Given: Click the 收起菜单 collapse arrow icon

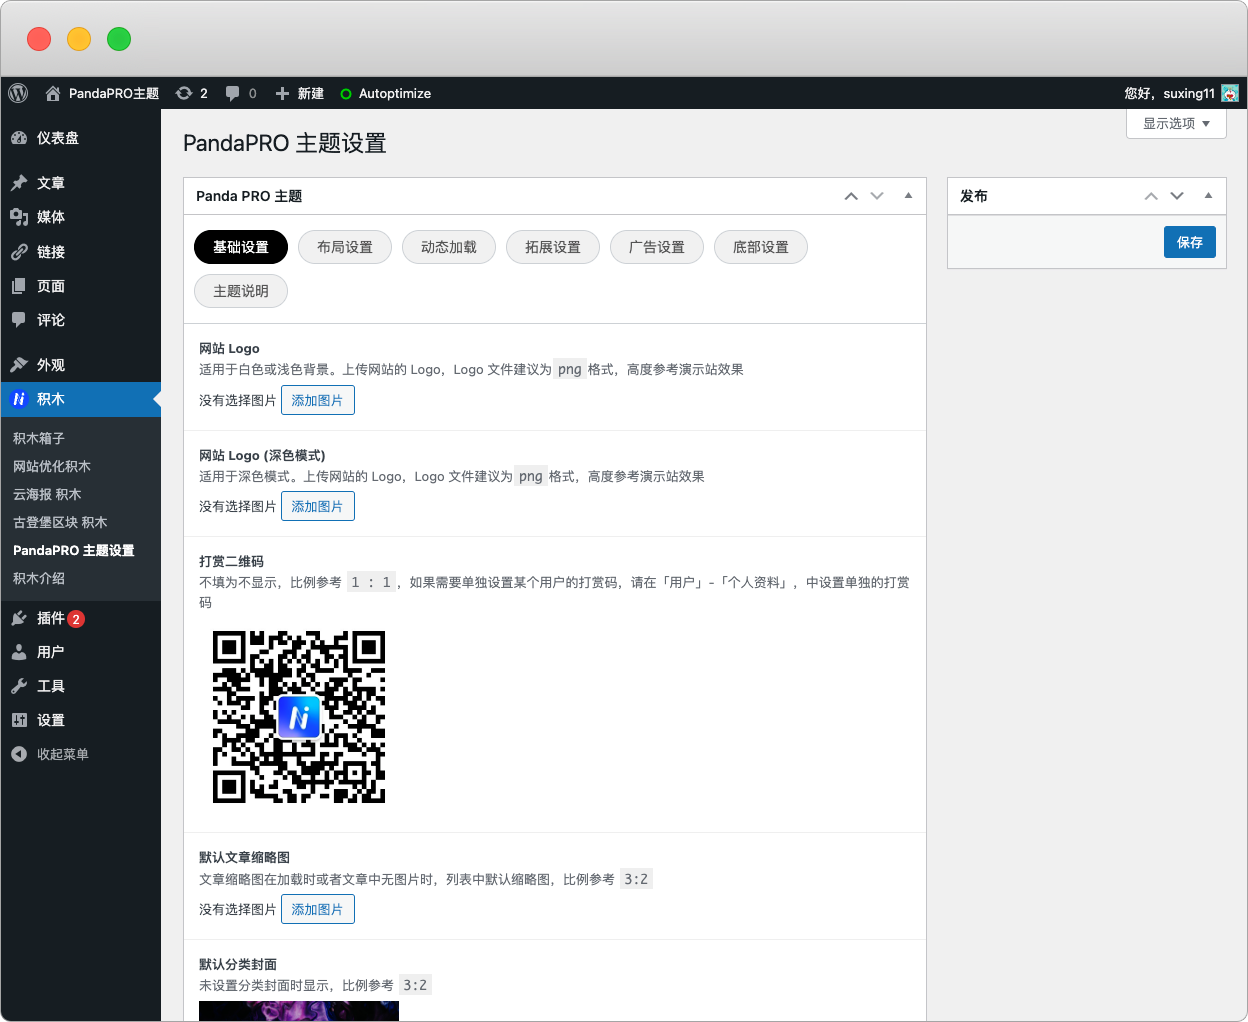Looking at the screenshot, I should click(19, 754).
